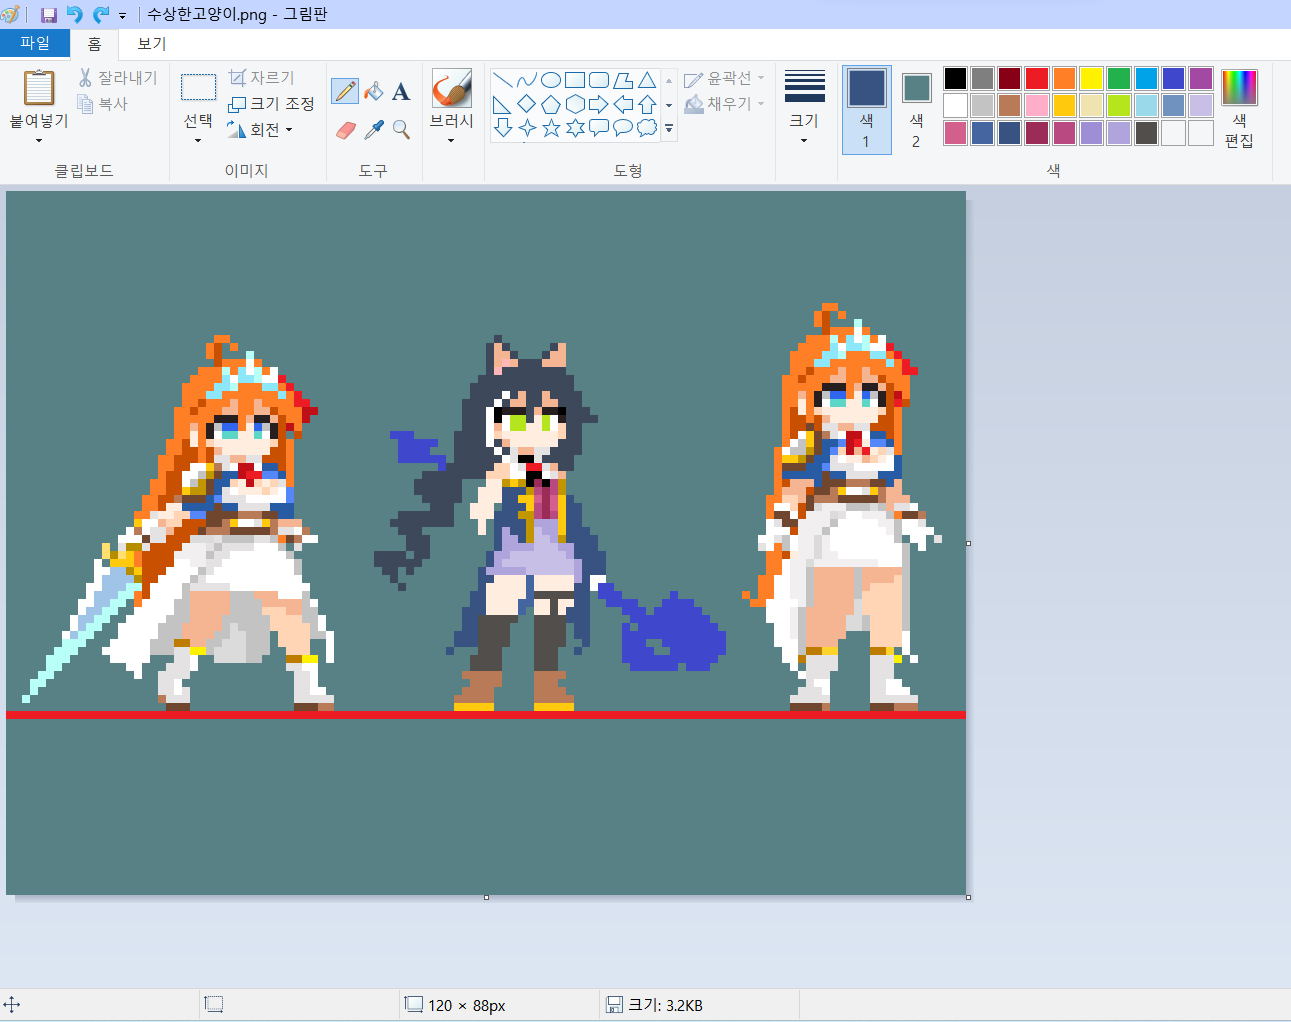Viewport: 1291px width, 1022px height.
Task: Select the Magnifier tool
Action: coord(401,130)
